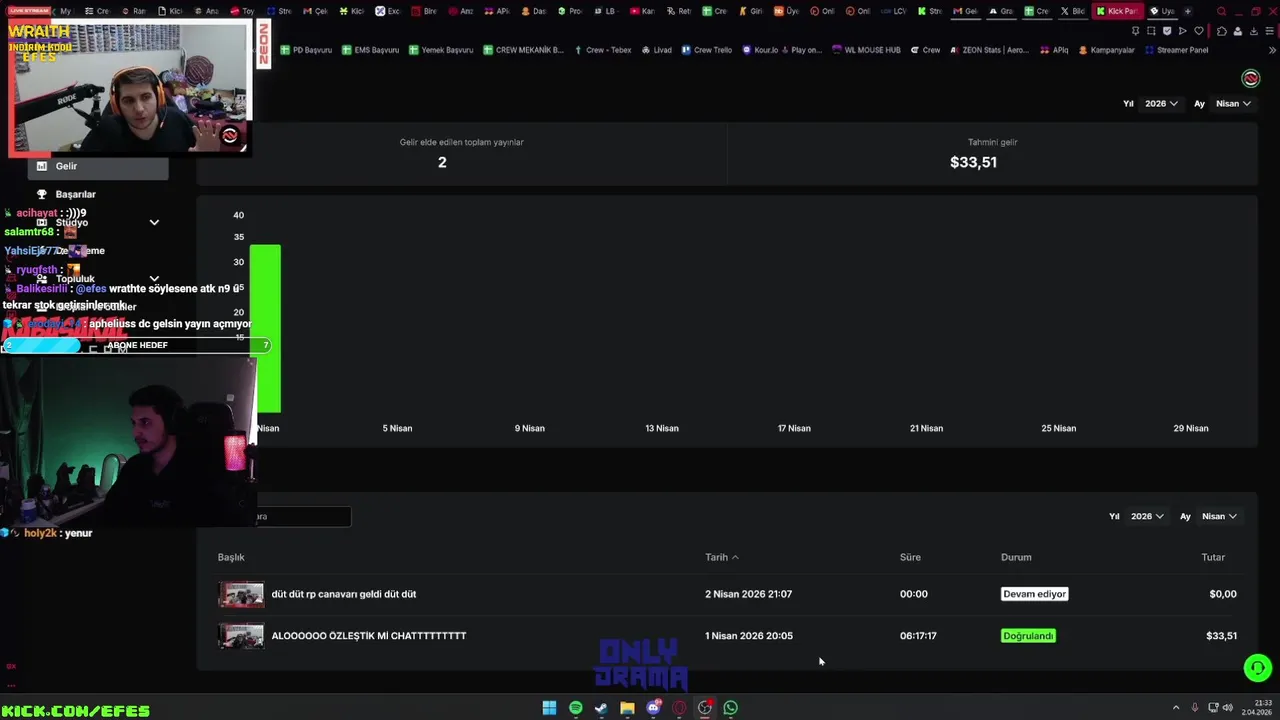Expand the Topluluk sidebar section chevron

(x=154, y=279)
